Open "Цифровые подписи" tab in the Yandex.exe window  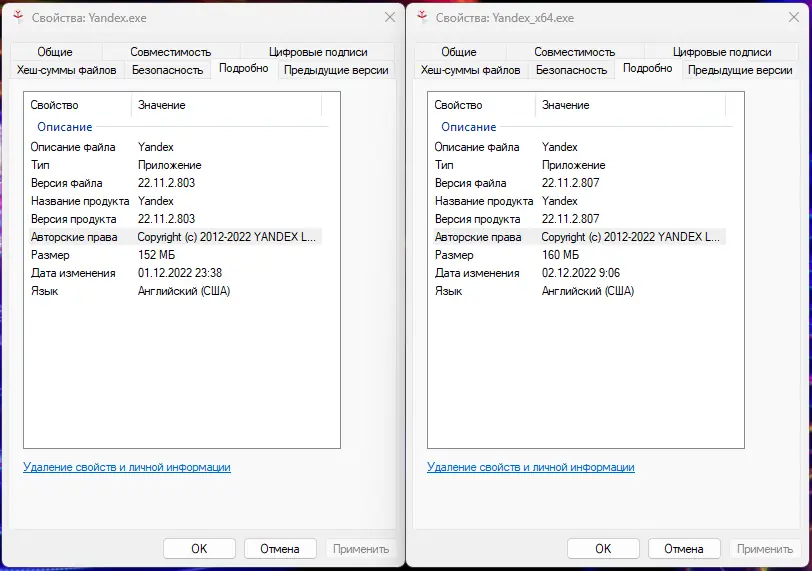[318, 52]
